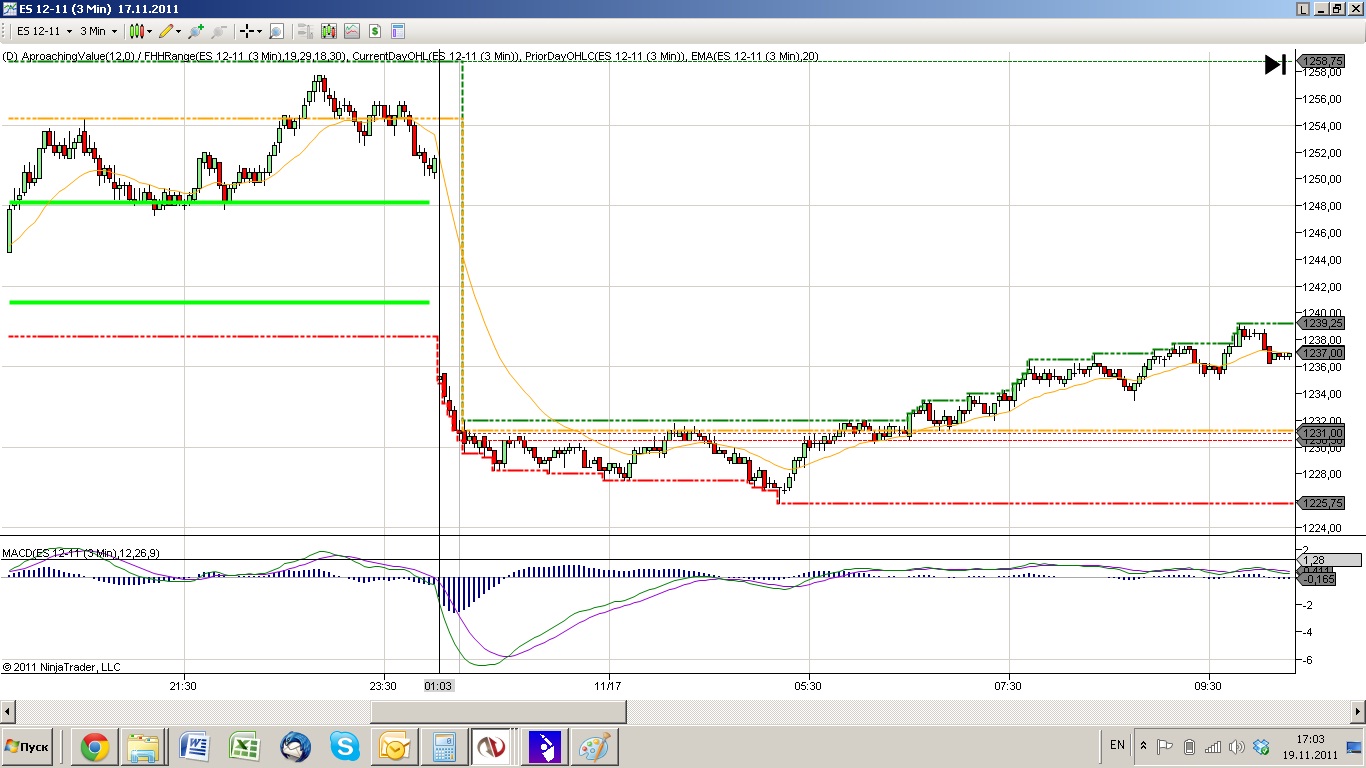Open the ES 12-11 instrument dropdown

(45, 31)
